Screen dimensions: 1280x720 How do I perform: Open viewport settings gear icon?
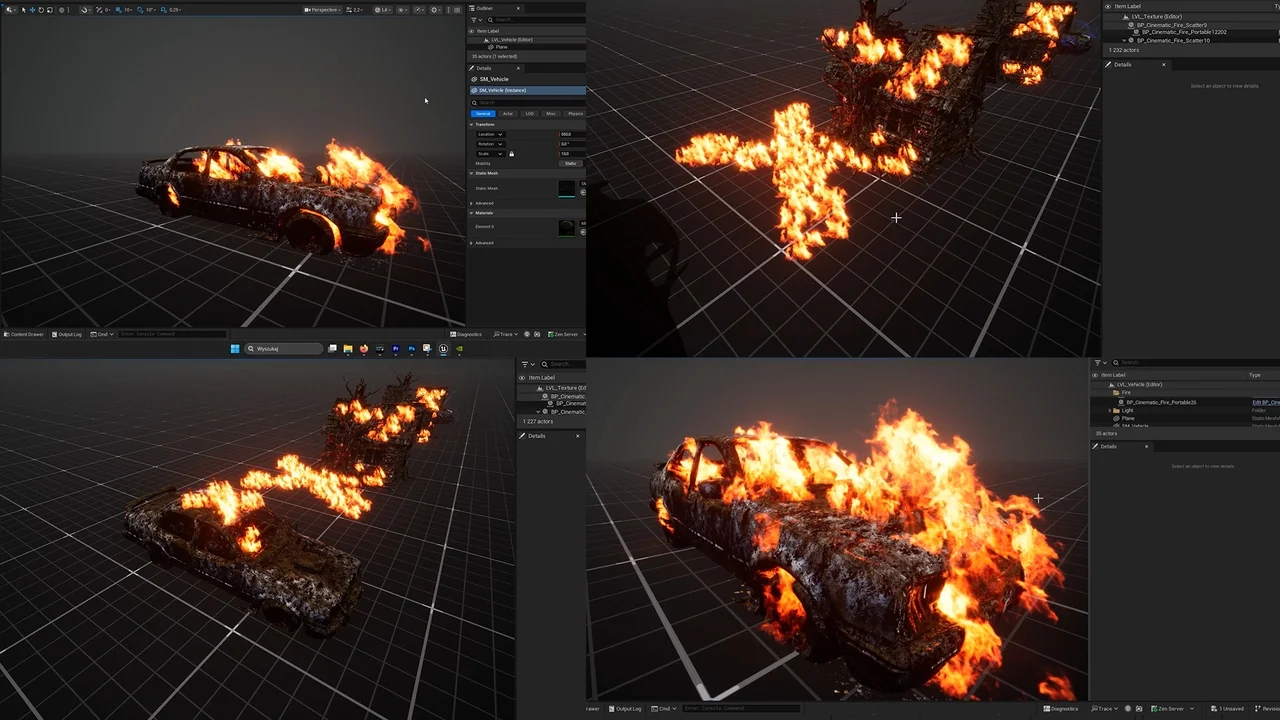[435, 10]
